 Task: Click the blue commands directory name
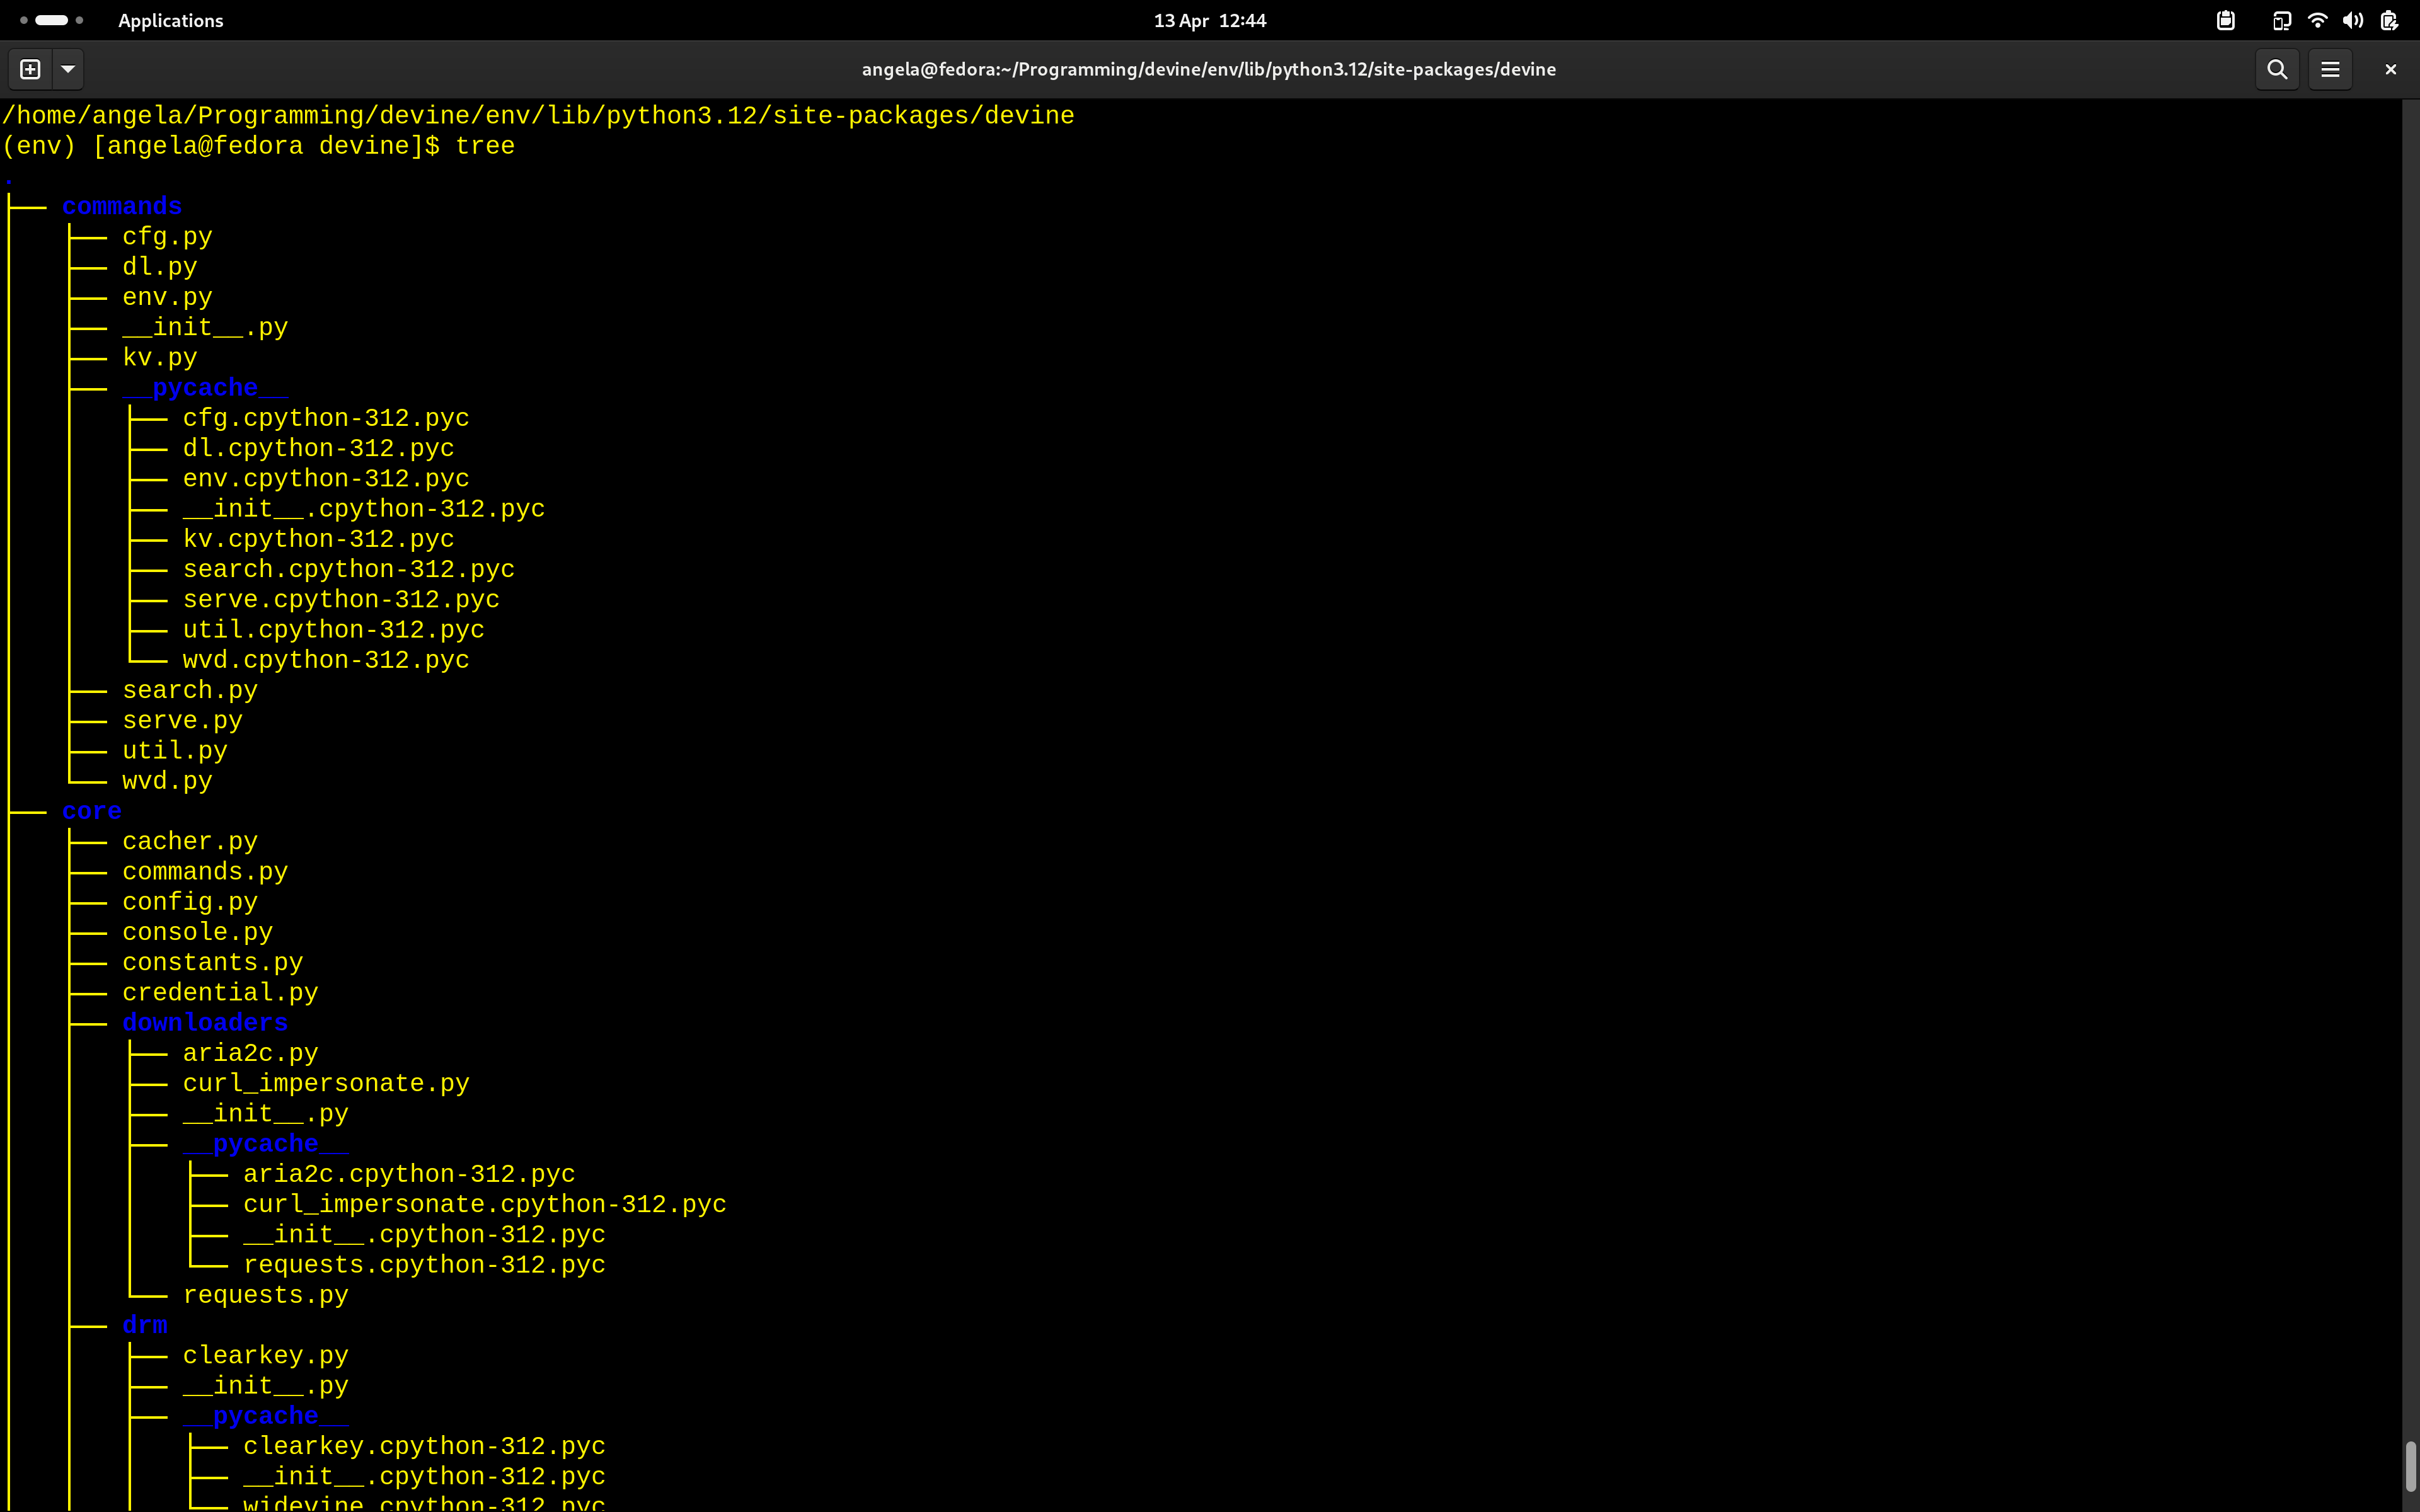pos(122,206)
